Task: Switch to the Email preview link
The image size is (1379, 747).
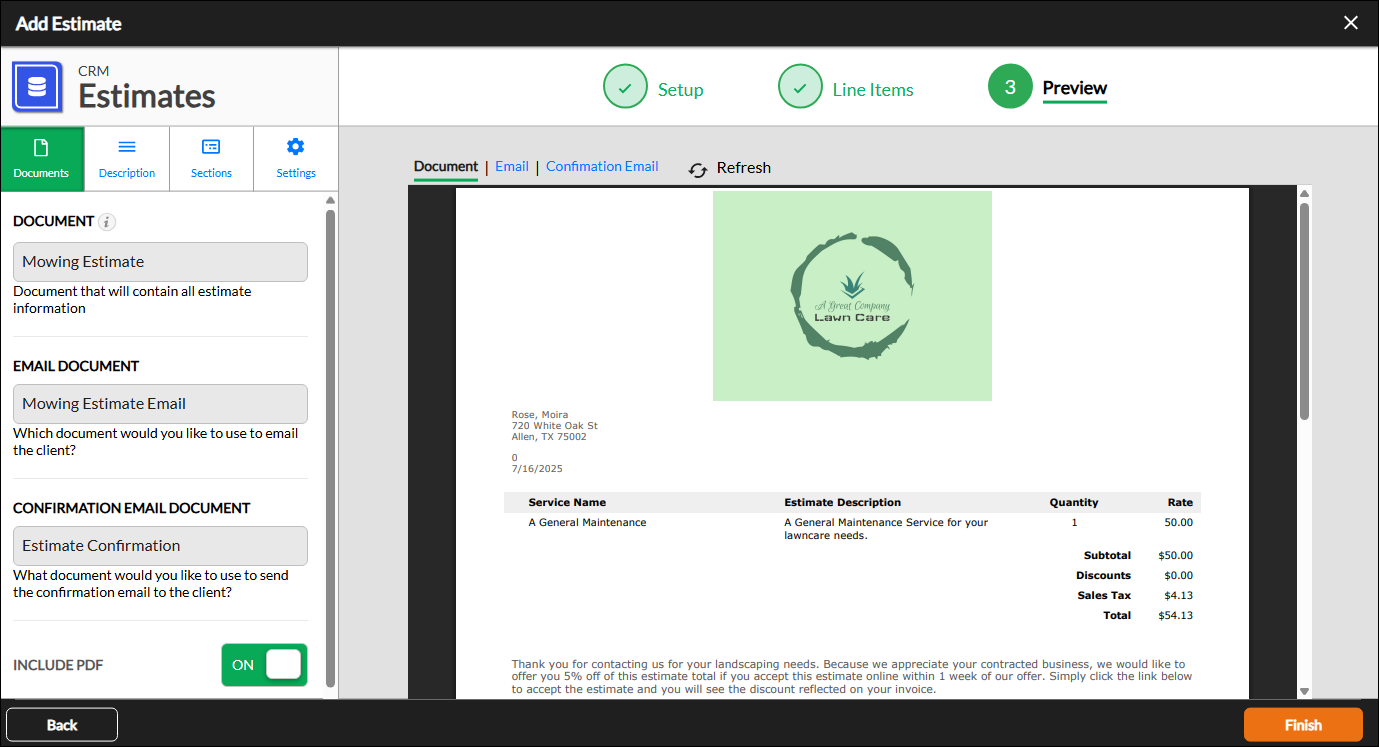Action: [512, 167]
